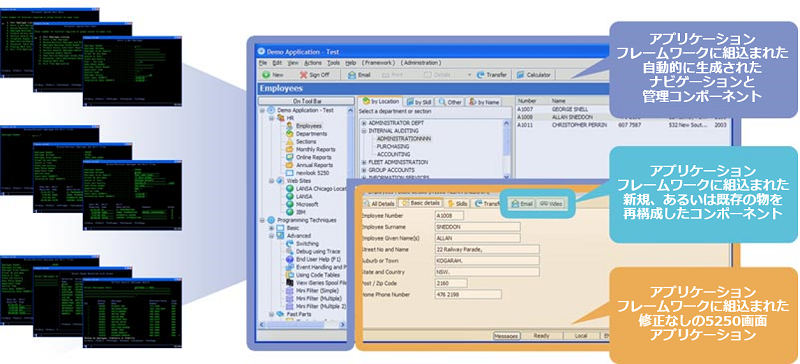The image size is (800, 364).
Task: Click the Employee Surname input field
Action: [x=477, y=227]
